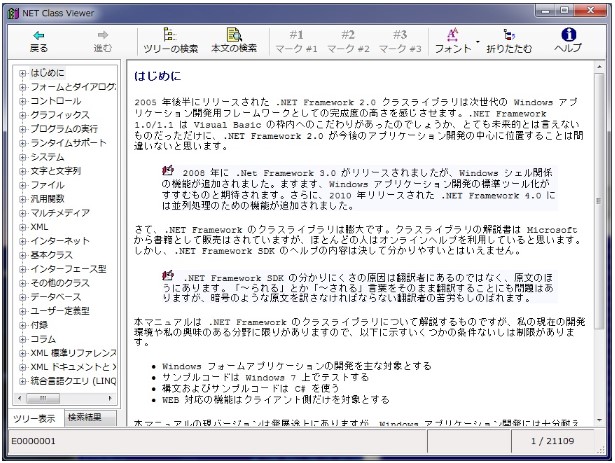This screenshot has width=615, height=463.
Task: Select ユーザー定義型 in the tree
Action: (60, 311)
